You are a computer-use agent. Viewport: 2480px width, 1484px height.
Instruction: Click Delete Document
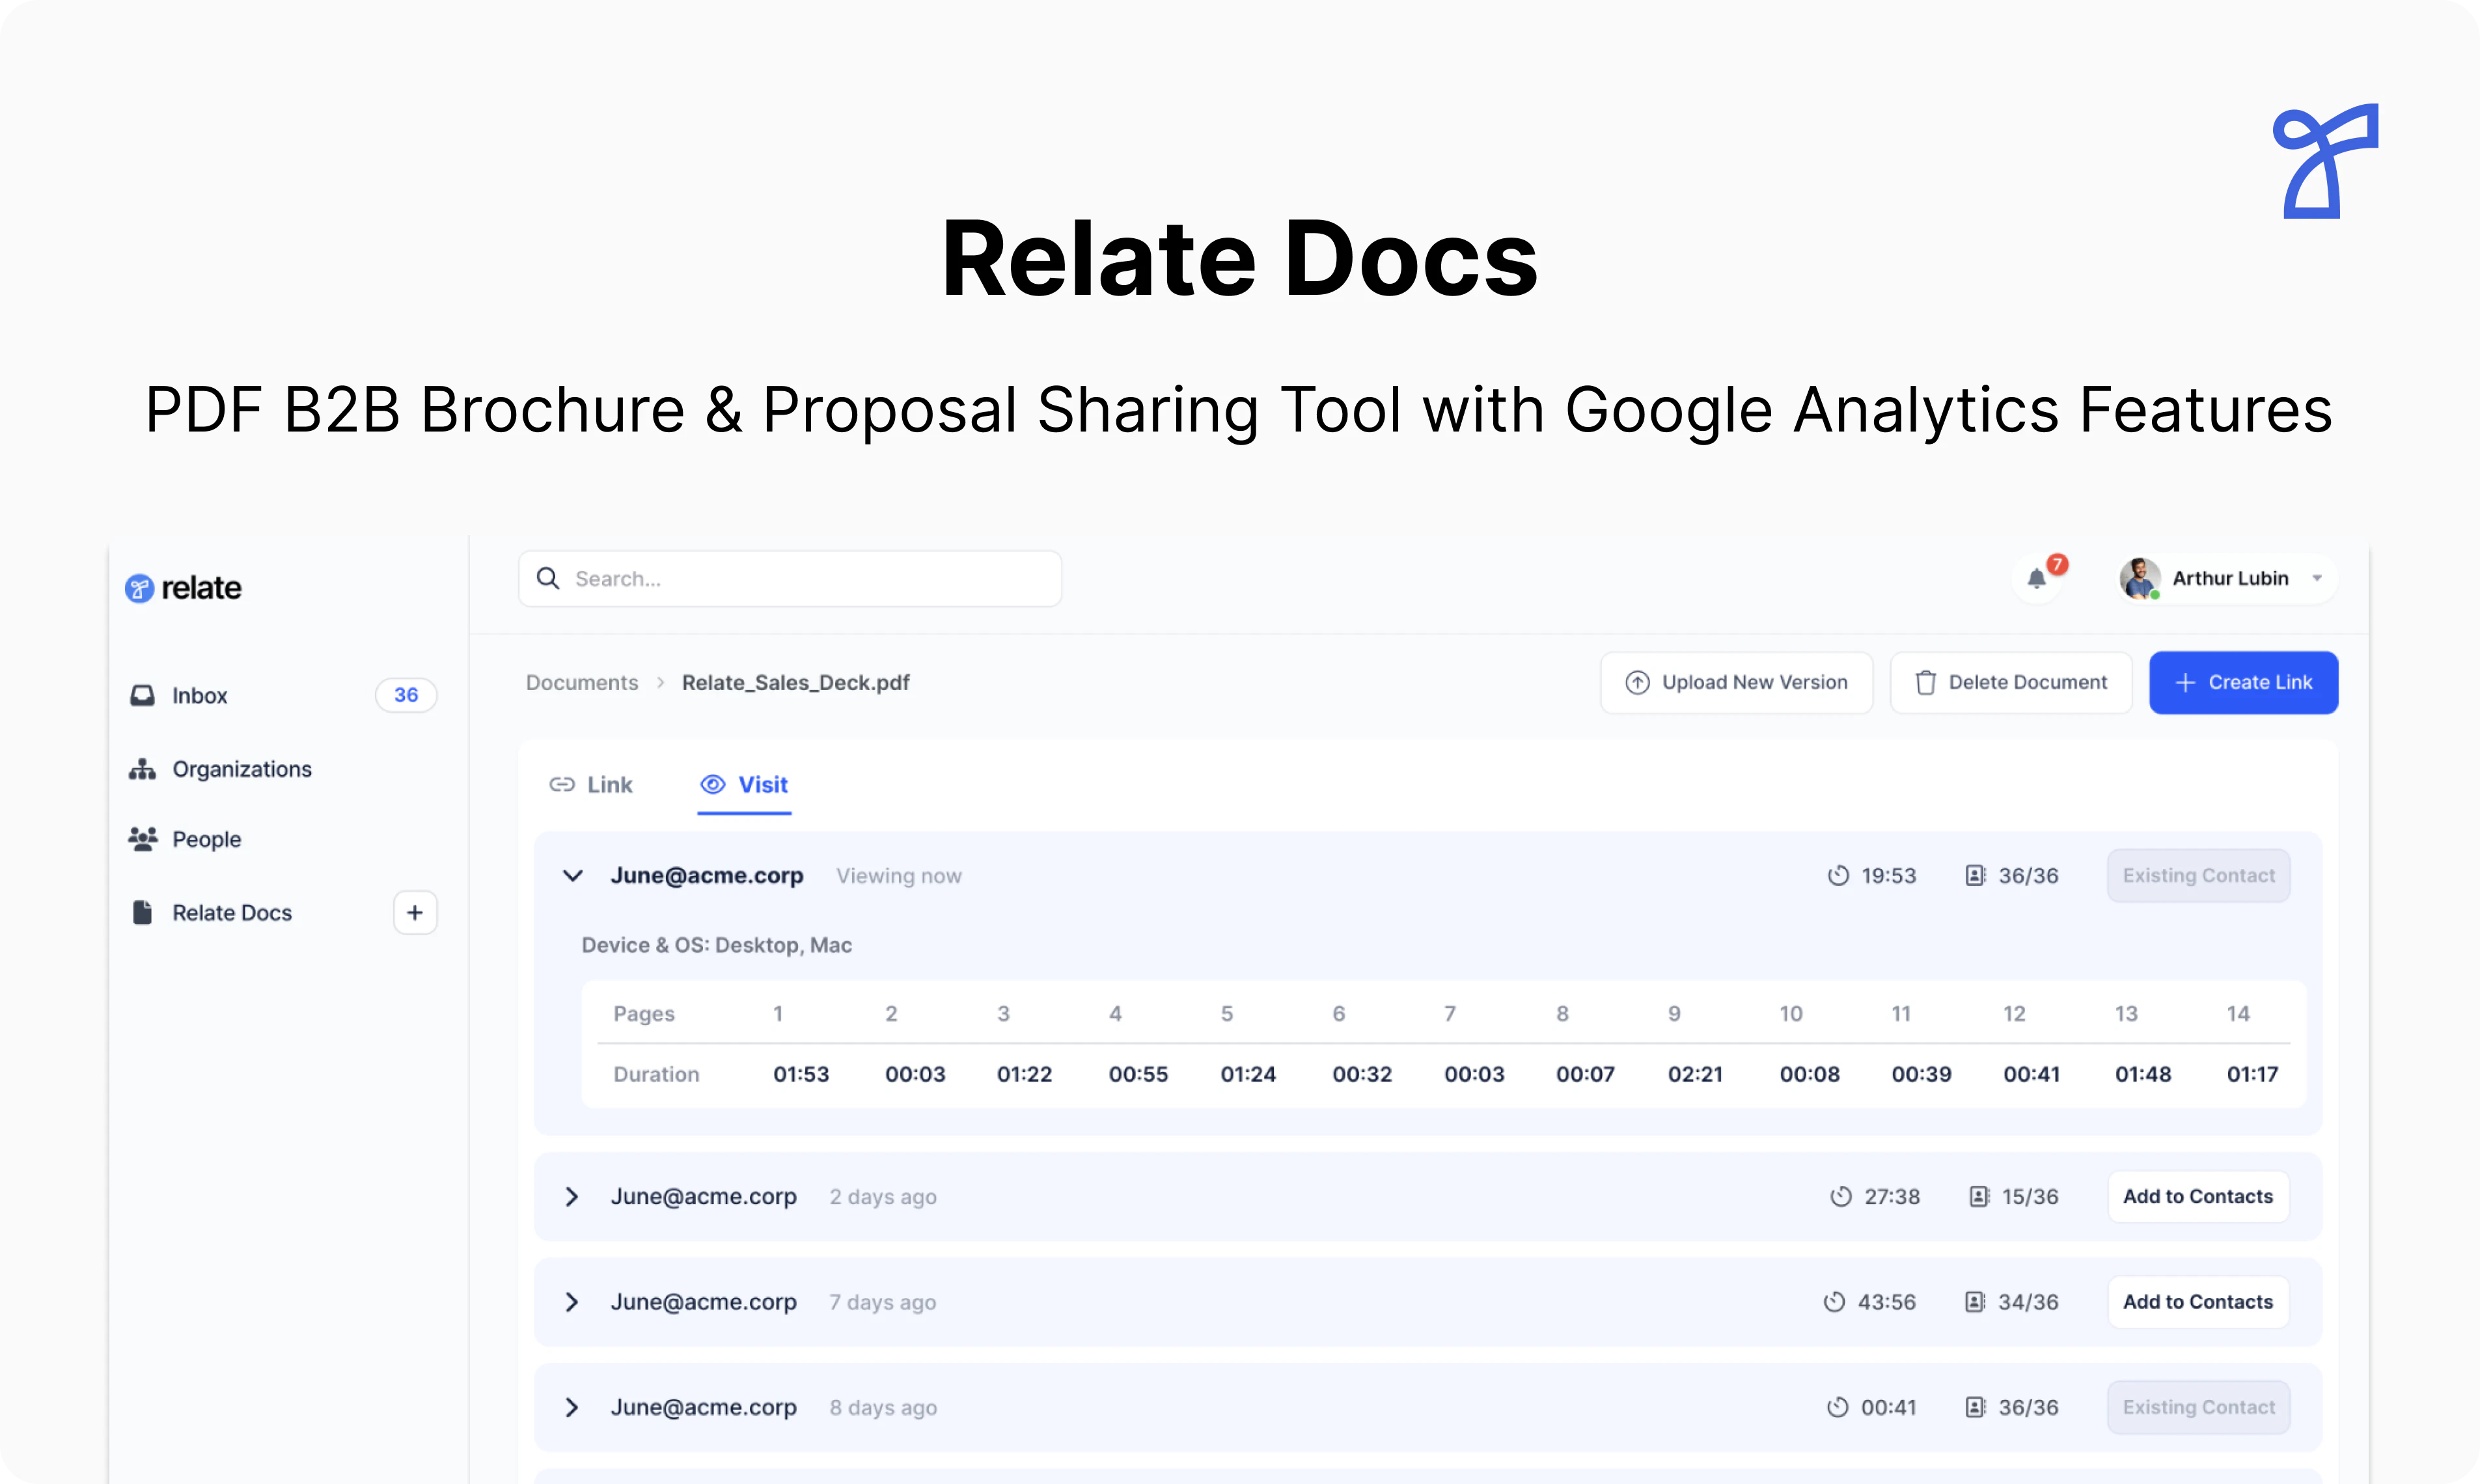coord(2011,682)
